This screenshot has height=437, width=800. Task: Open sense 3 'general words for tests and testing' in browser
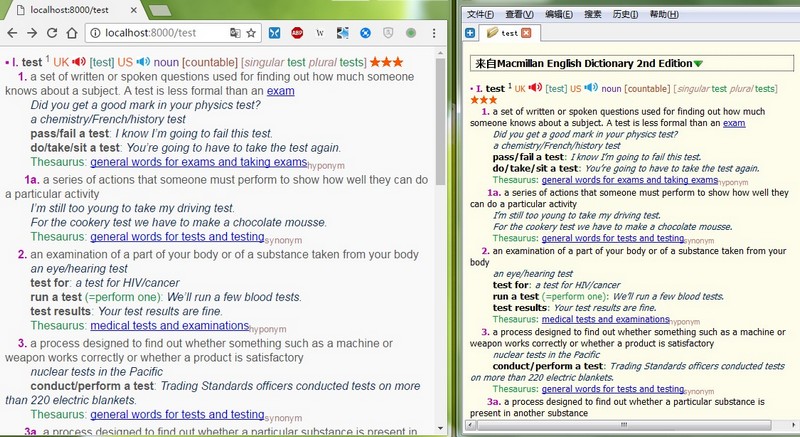(178, 415)
